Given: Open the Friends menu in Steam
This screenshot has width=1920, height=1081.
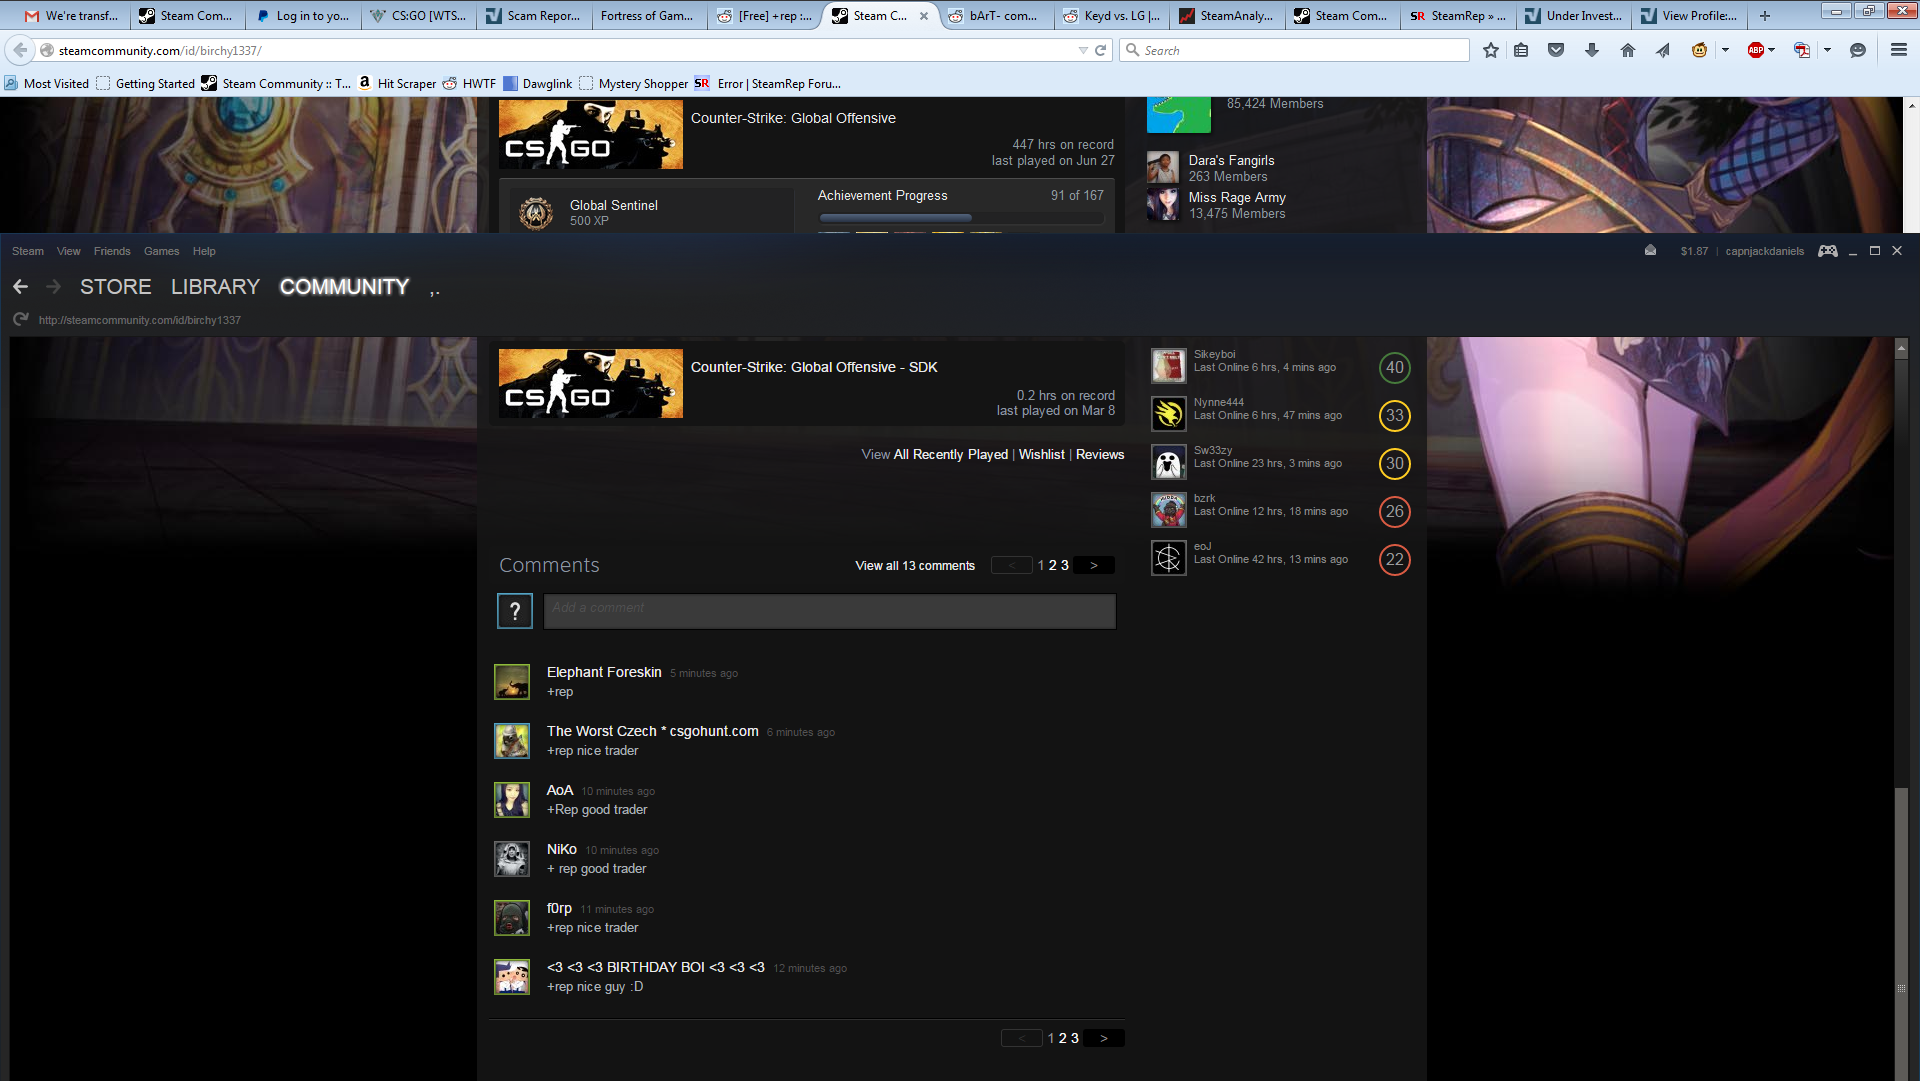Looking at the screenshot, I should point(112,251).
